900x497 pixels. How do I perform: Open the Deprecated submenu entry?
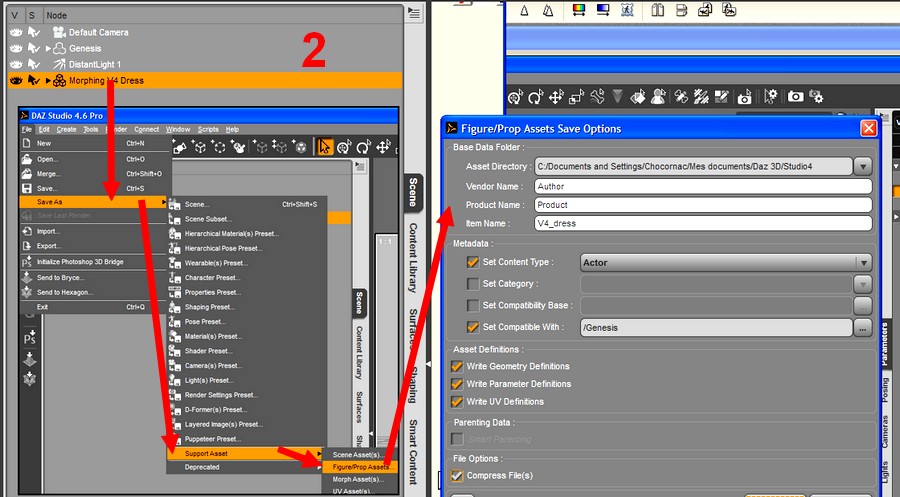245,467
